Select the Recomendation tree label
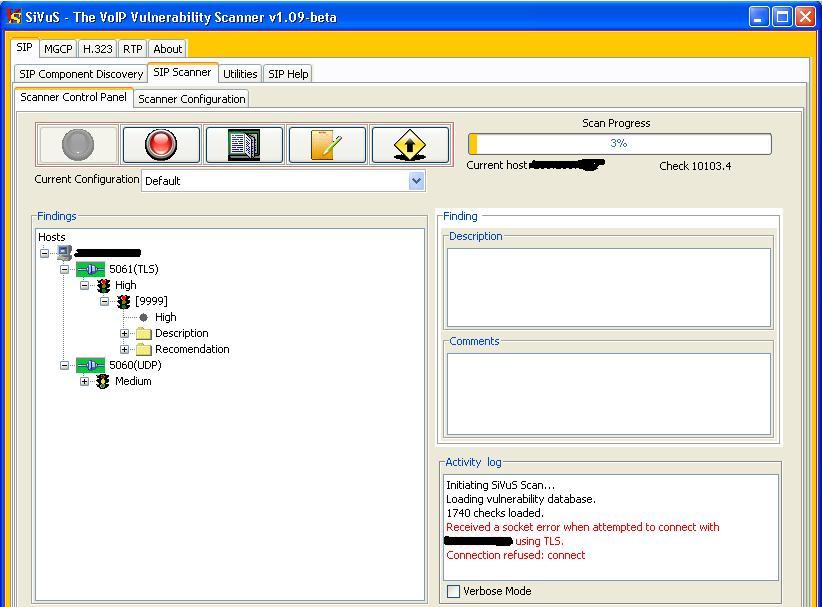This screenshot has width=822, height=607. pos(192,350)
